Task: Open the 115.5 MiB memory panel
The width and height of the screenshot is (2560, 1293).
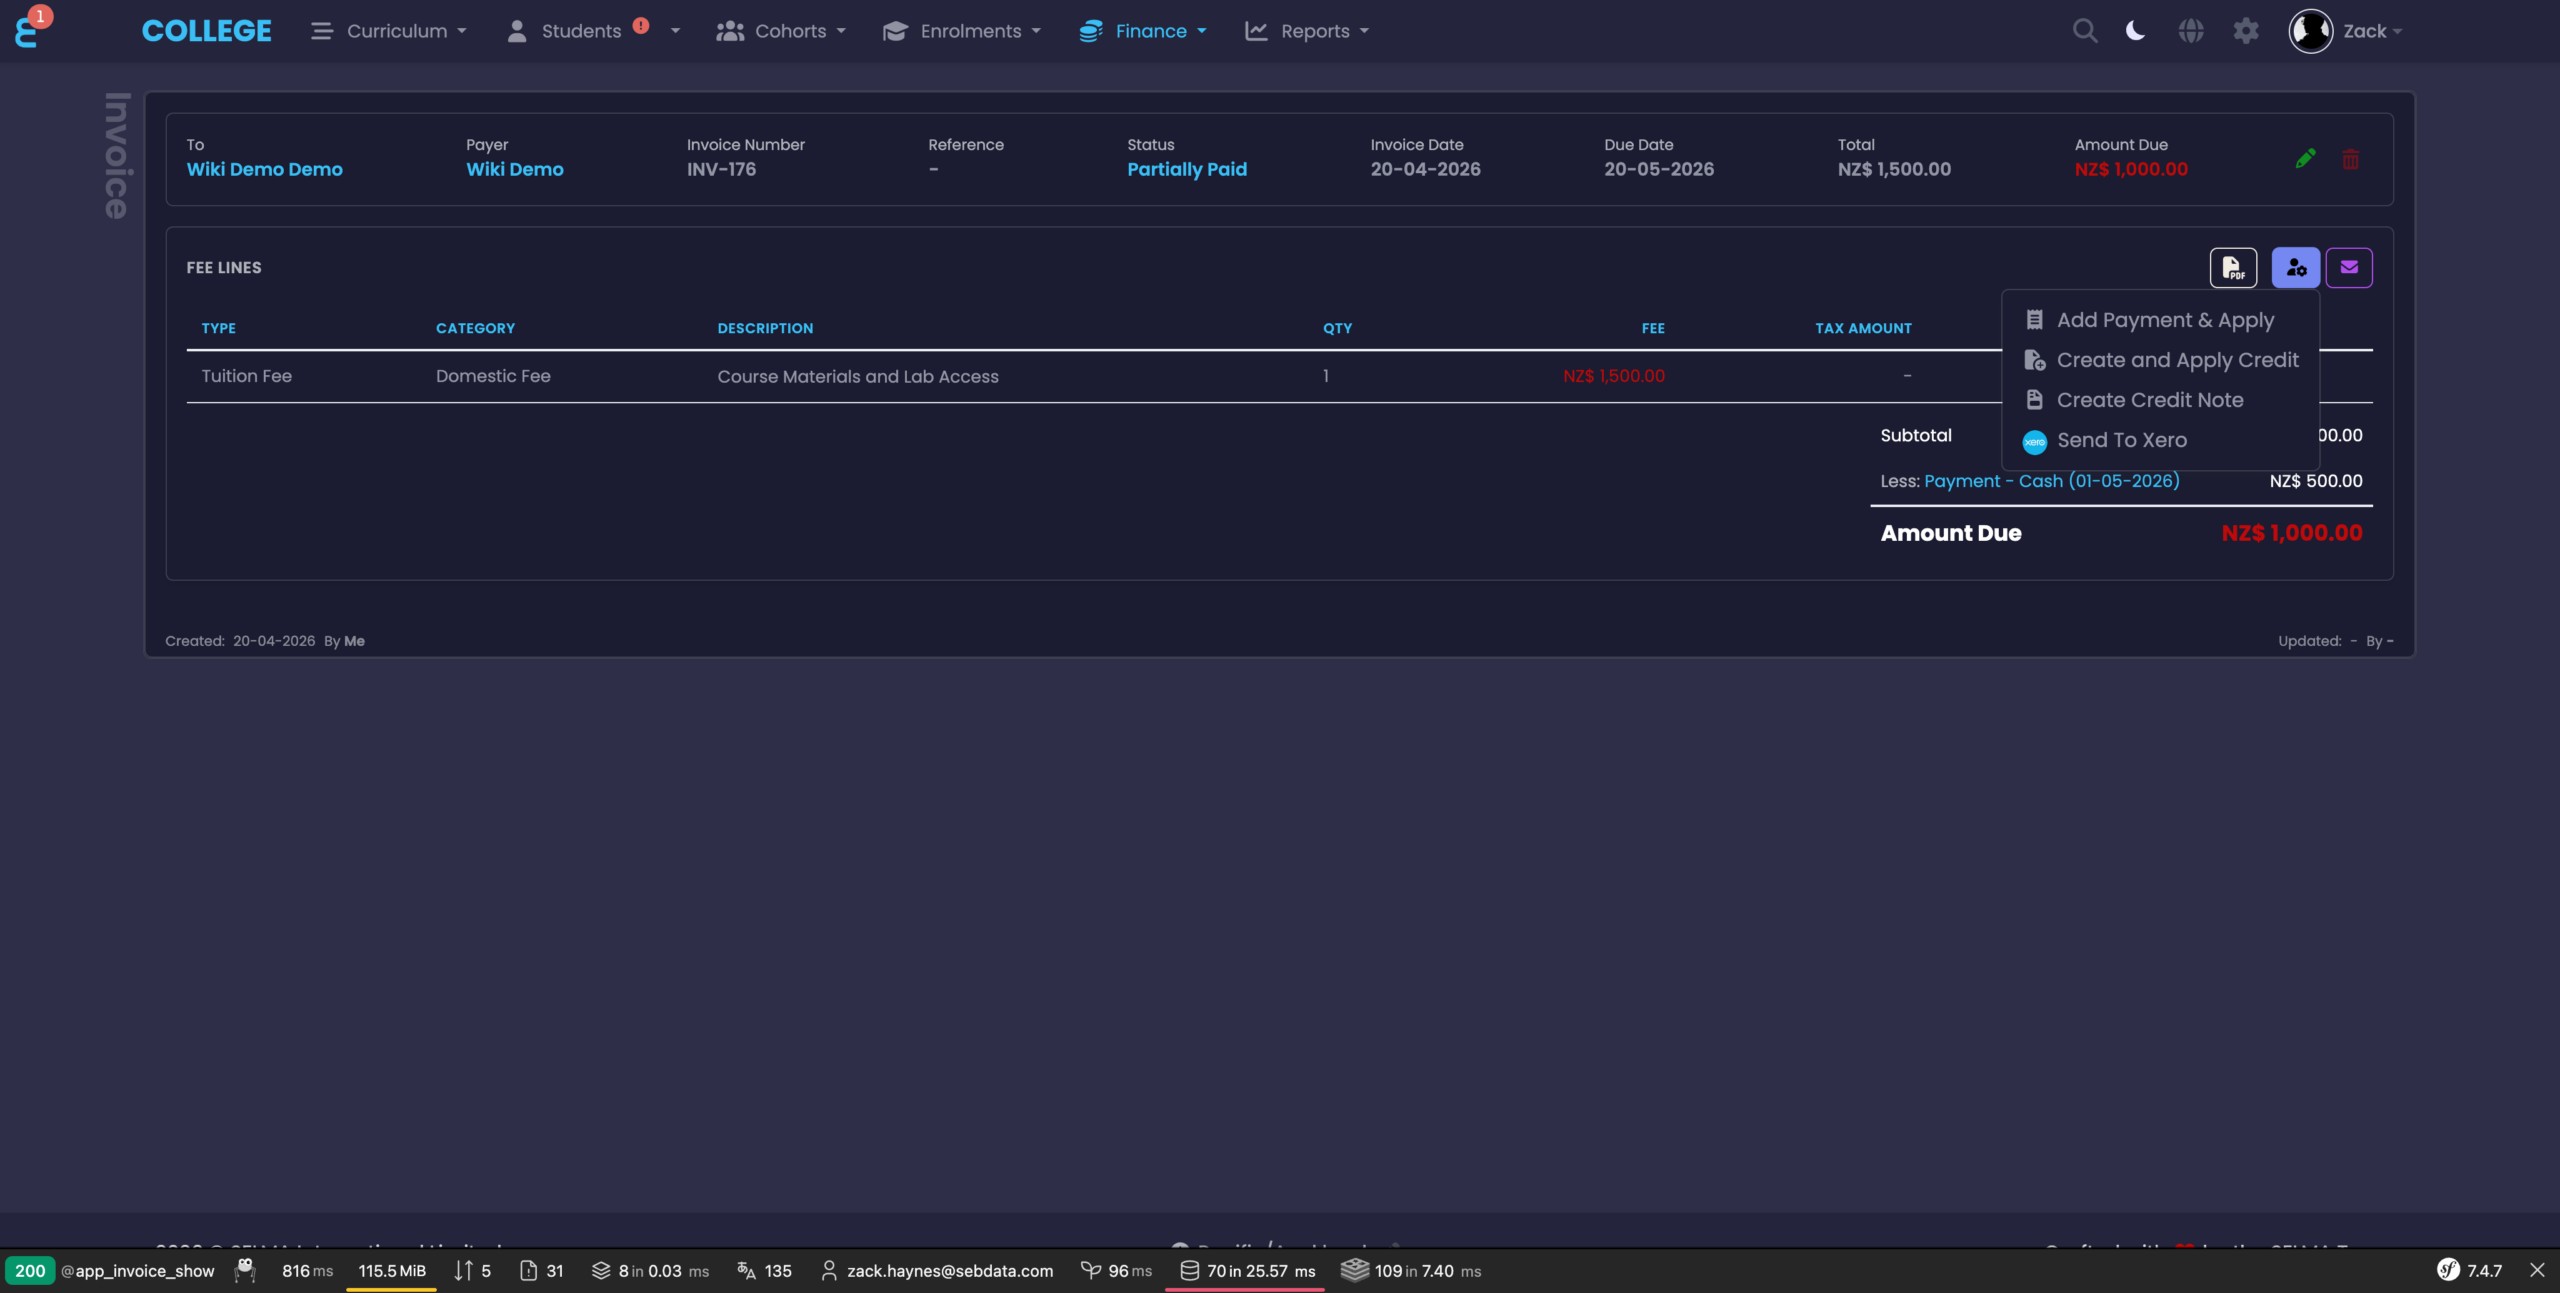Action: (392, 1271)
